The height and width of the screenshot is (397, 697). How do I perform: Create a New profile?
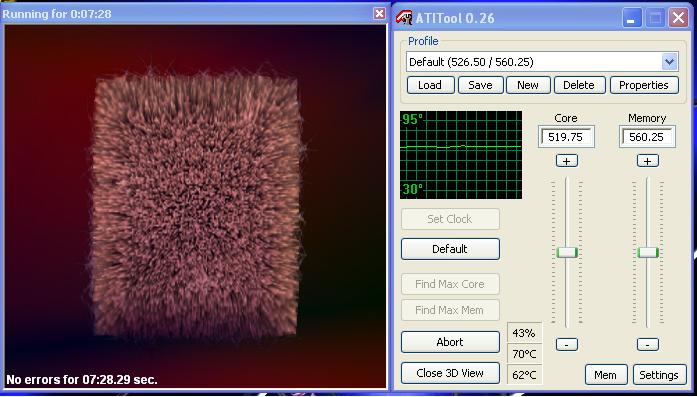(x=528, y=85)
